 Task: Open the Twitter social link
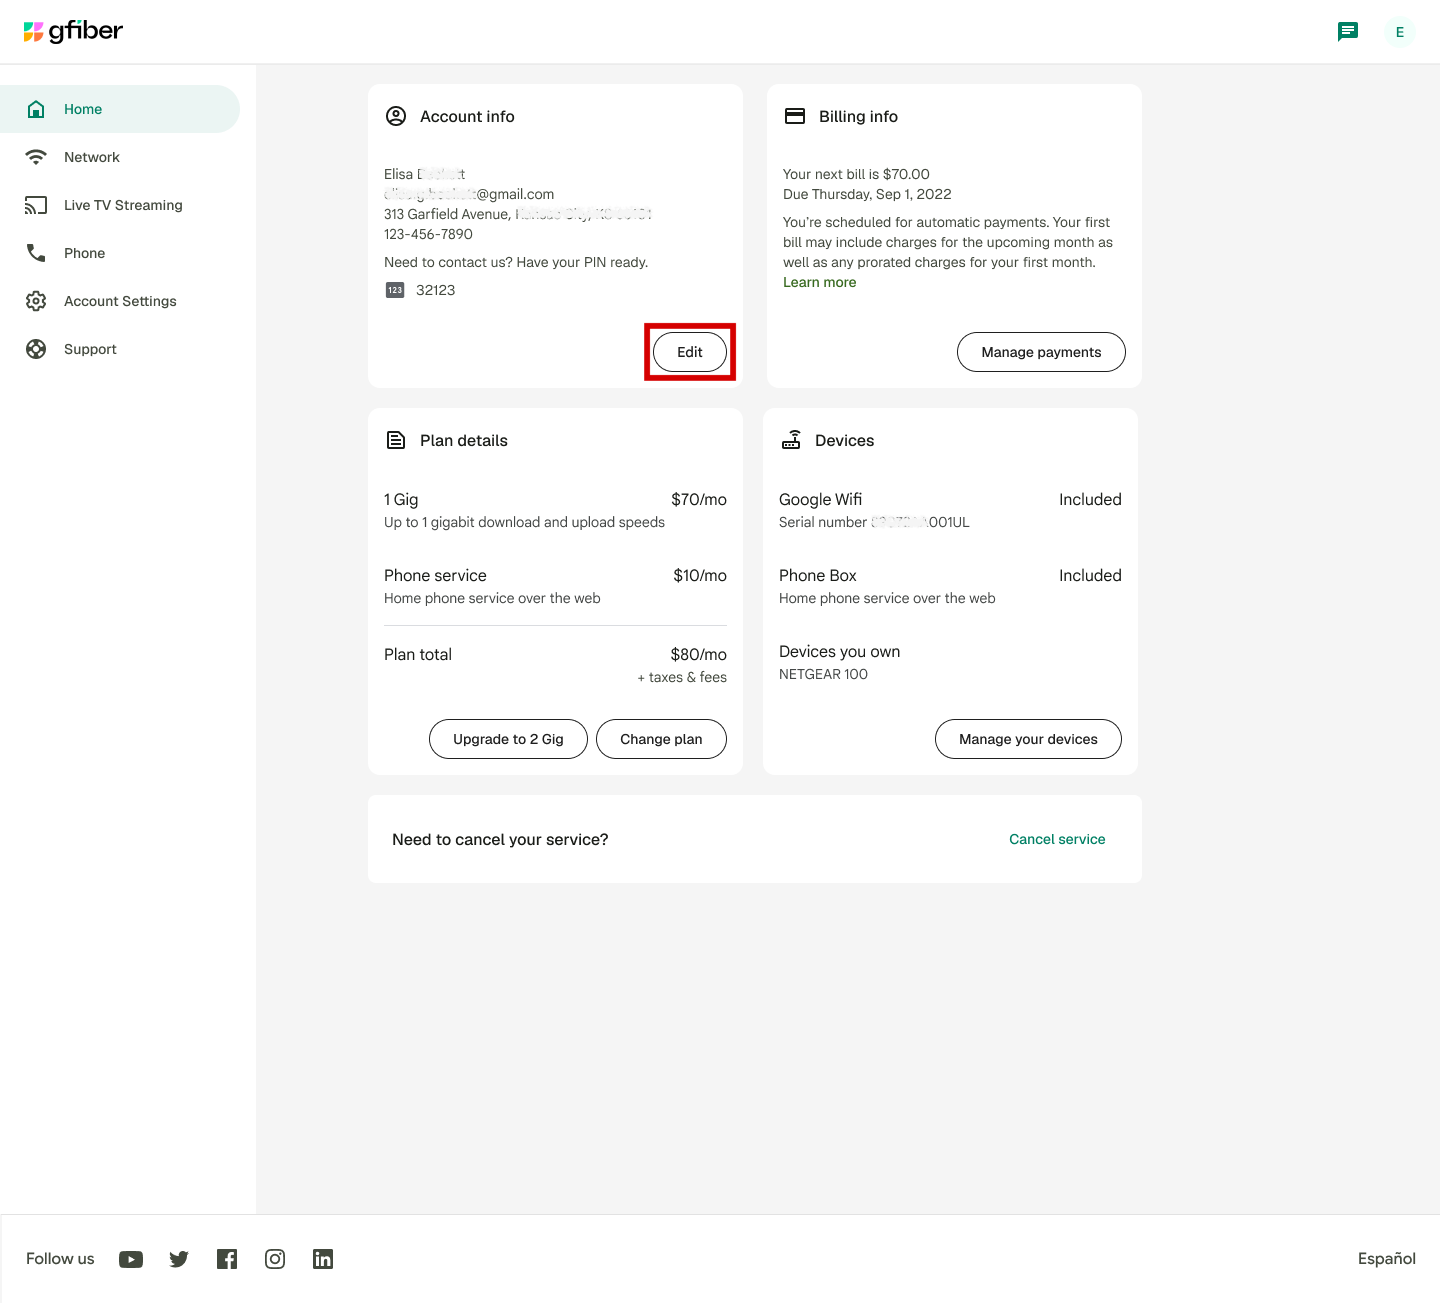(x=179, y=1259)
